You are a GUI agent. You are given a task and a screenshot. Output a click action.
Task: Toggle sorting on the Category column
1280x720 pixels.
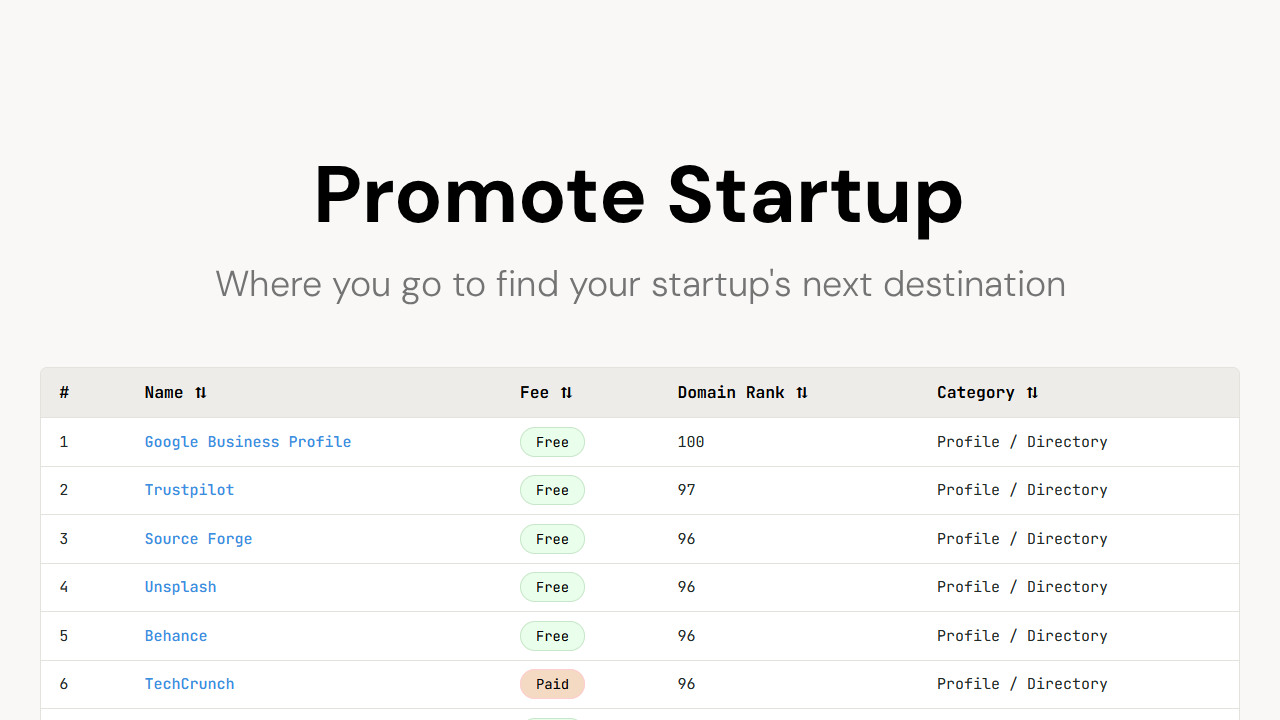pyautogui.click(x=976, y=392)
